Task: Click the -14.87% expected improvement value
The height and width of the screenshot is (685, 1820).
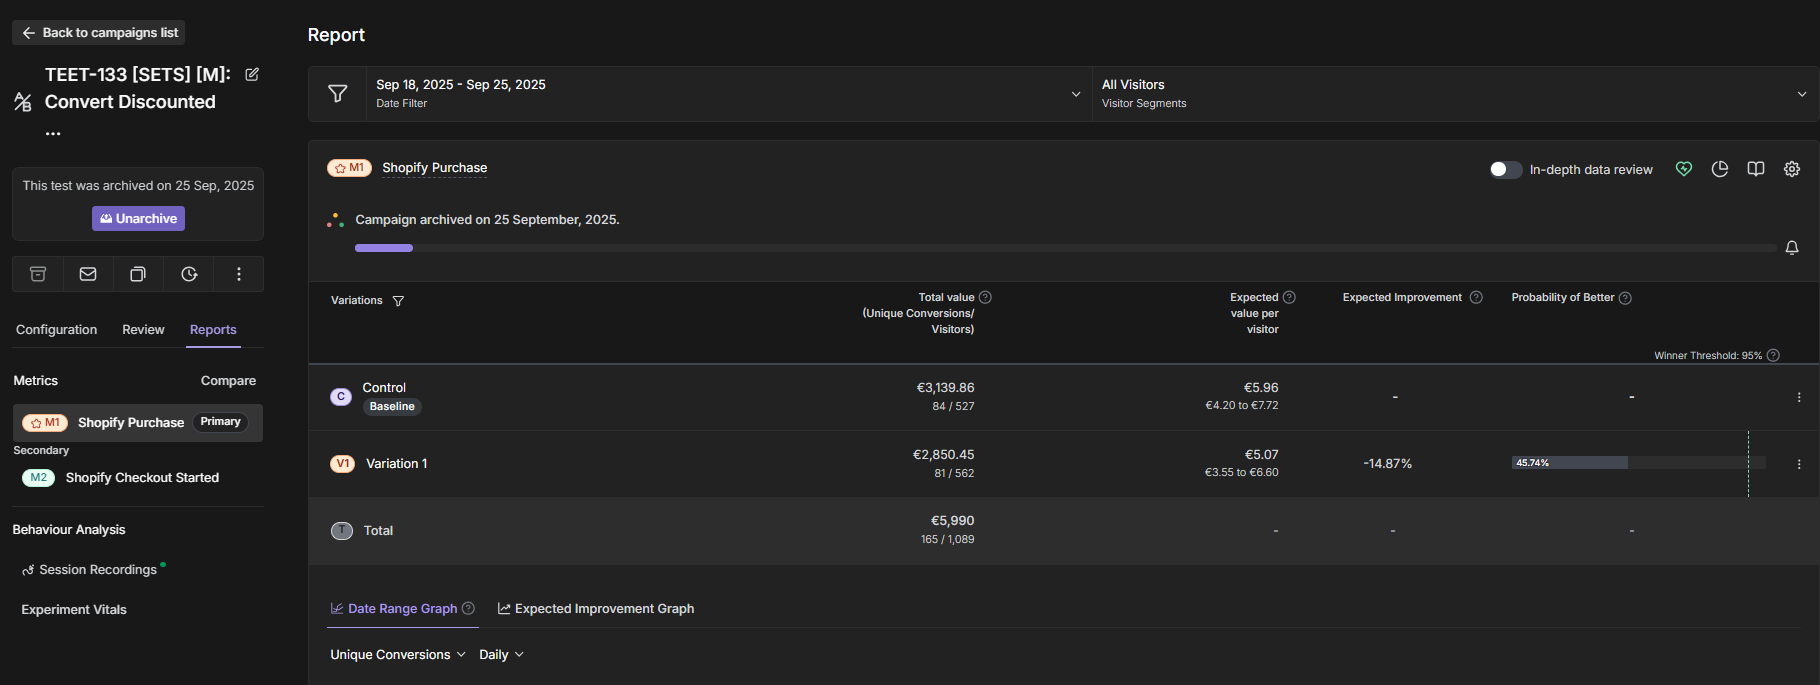Action: 1388,464
